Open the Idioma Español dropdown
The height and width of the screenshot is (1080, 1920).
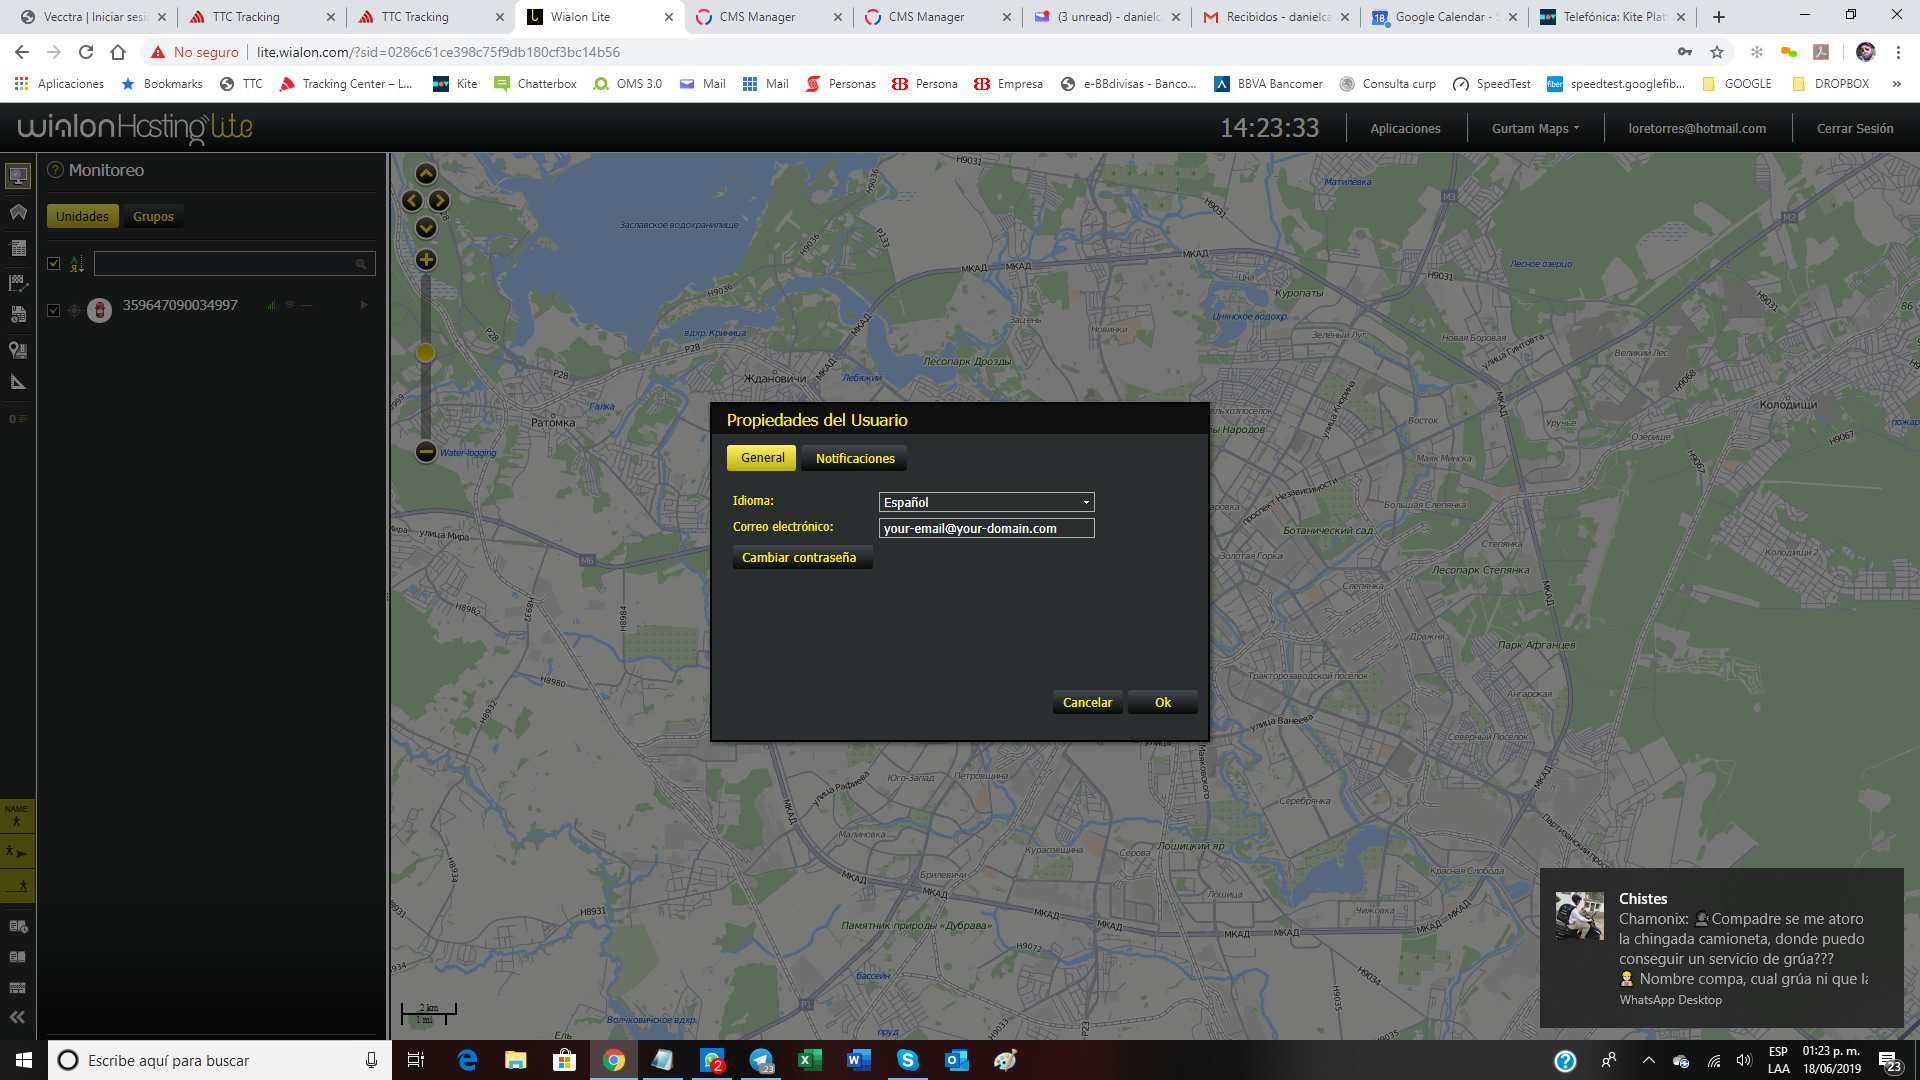[x=986, y=502]
